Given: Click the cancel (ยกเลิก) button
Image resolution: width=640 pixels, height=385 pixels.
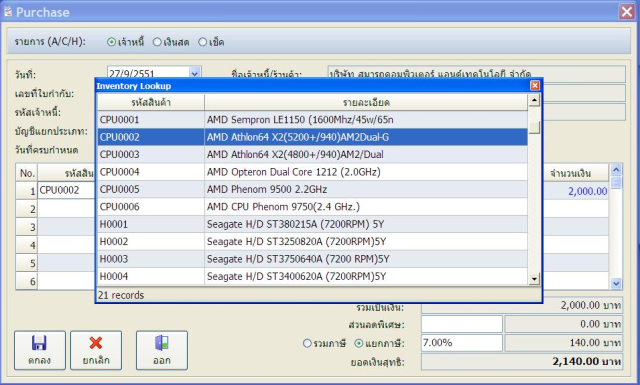Looking at the screenshot, I should click(x=96, y=350).
